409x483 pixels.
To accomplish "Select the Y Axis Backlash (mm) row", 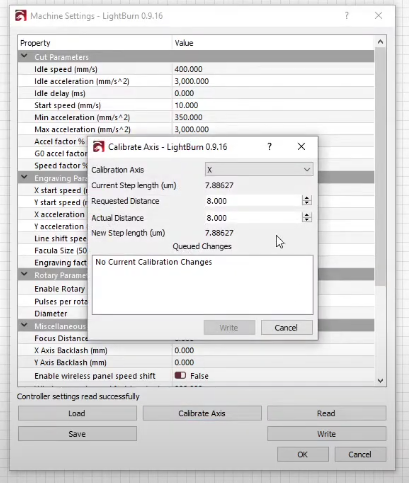I will click(x=196, y=362).
